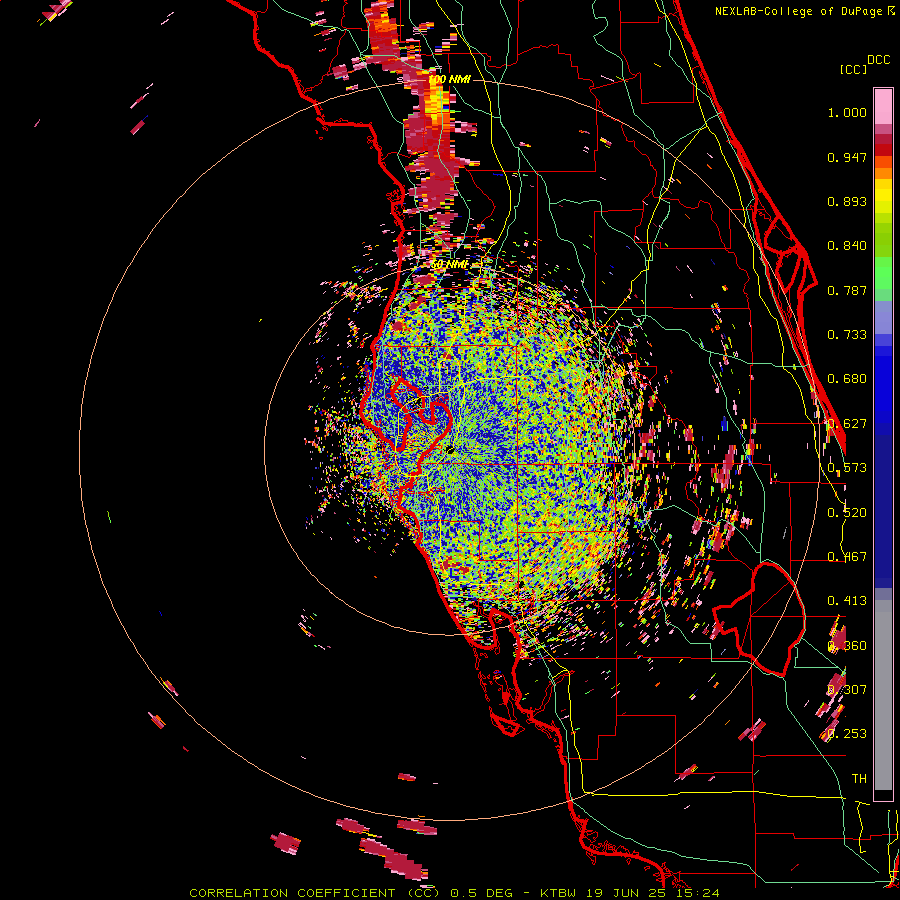900x900 pixels.
Task: Click the 0.680 color scale value
Action: [847, 379]
